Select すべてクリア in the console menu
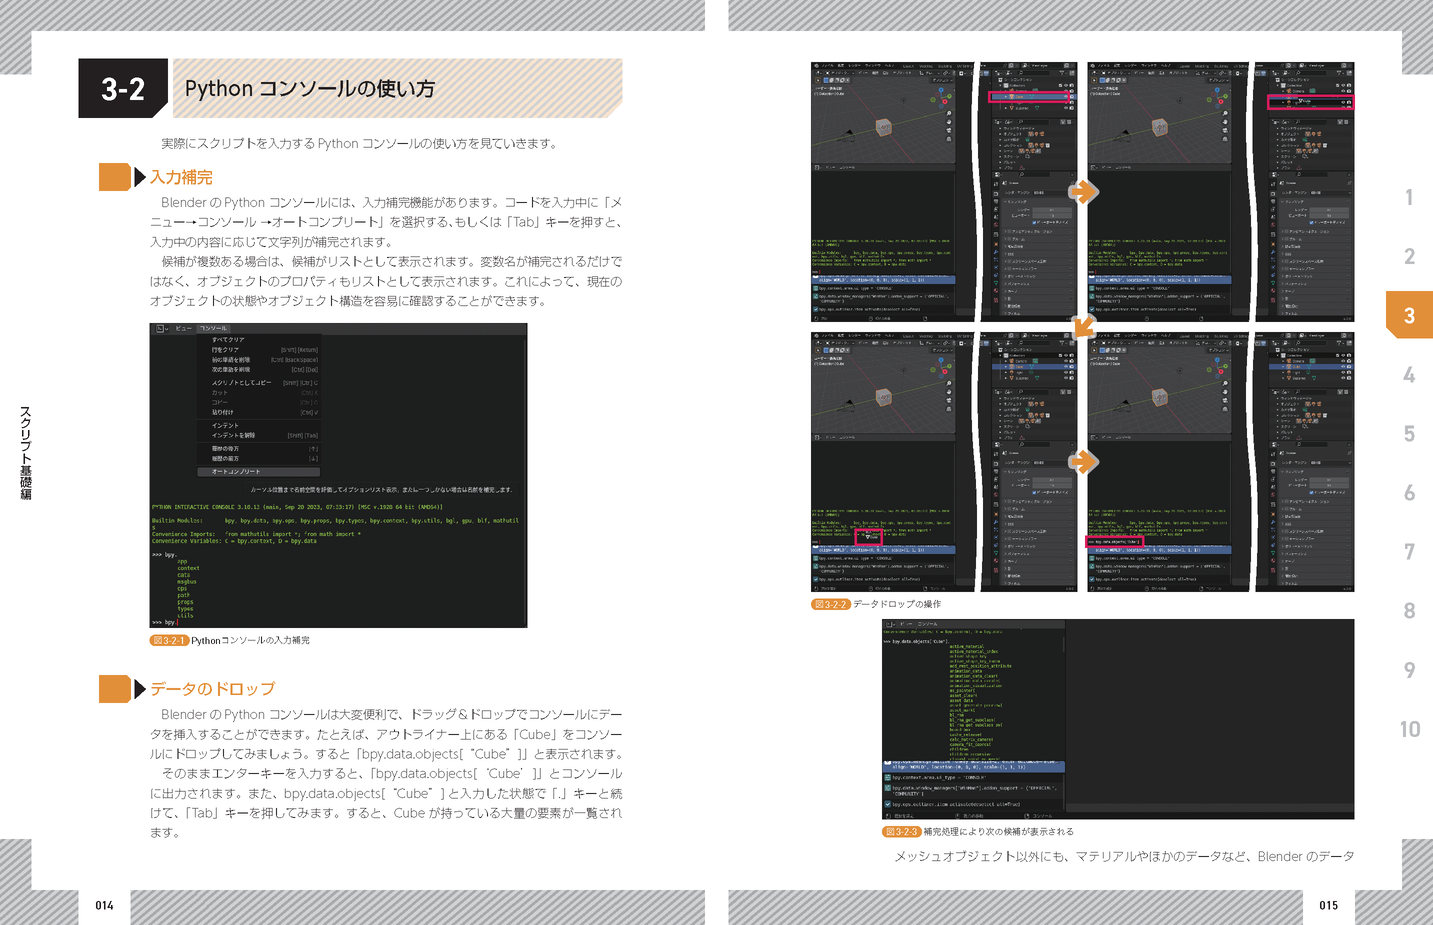Viewport: 1433px width, 925px height. click(x=228, y=340)
